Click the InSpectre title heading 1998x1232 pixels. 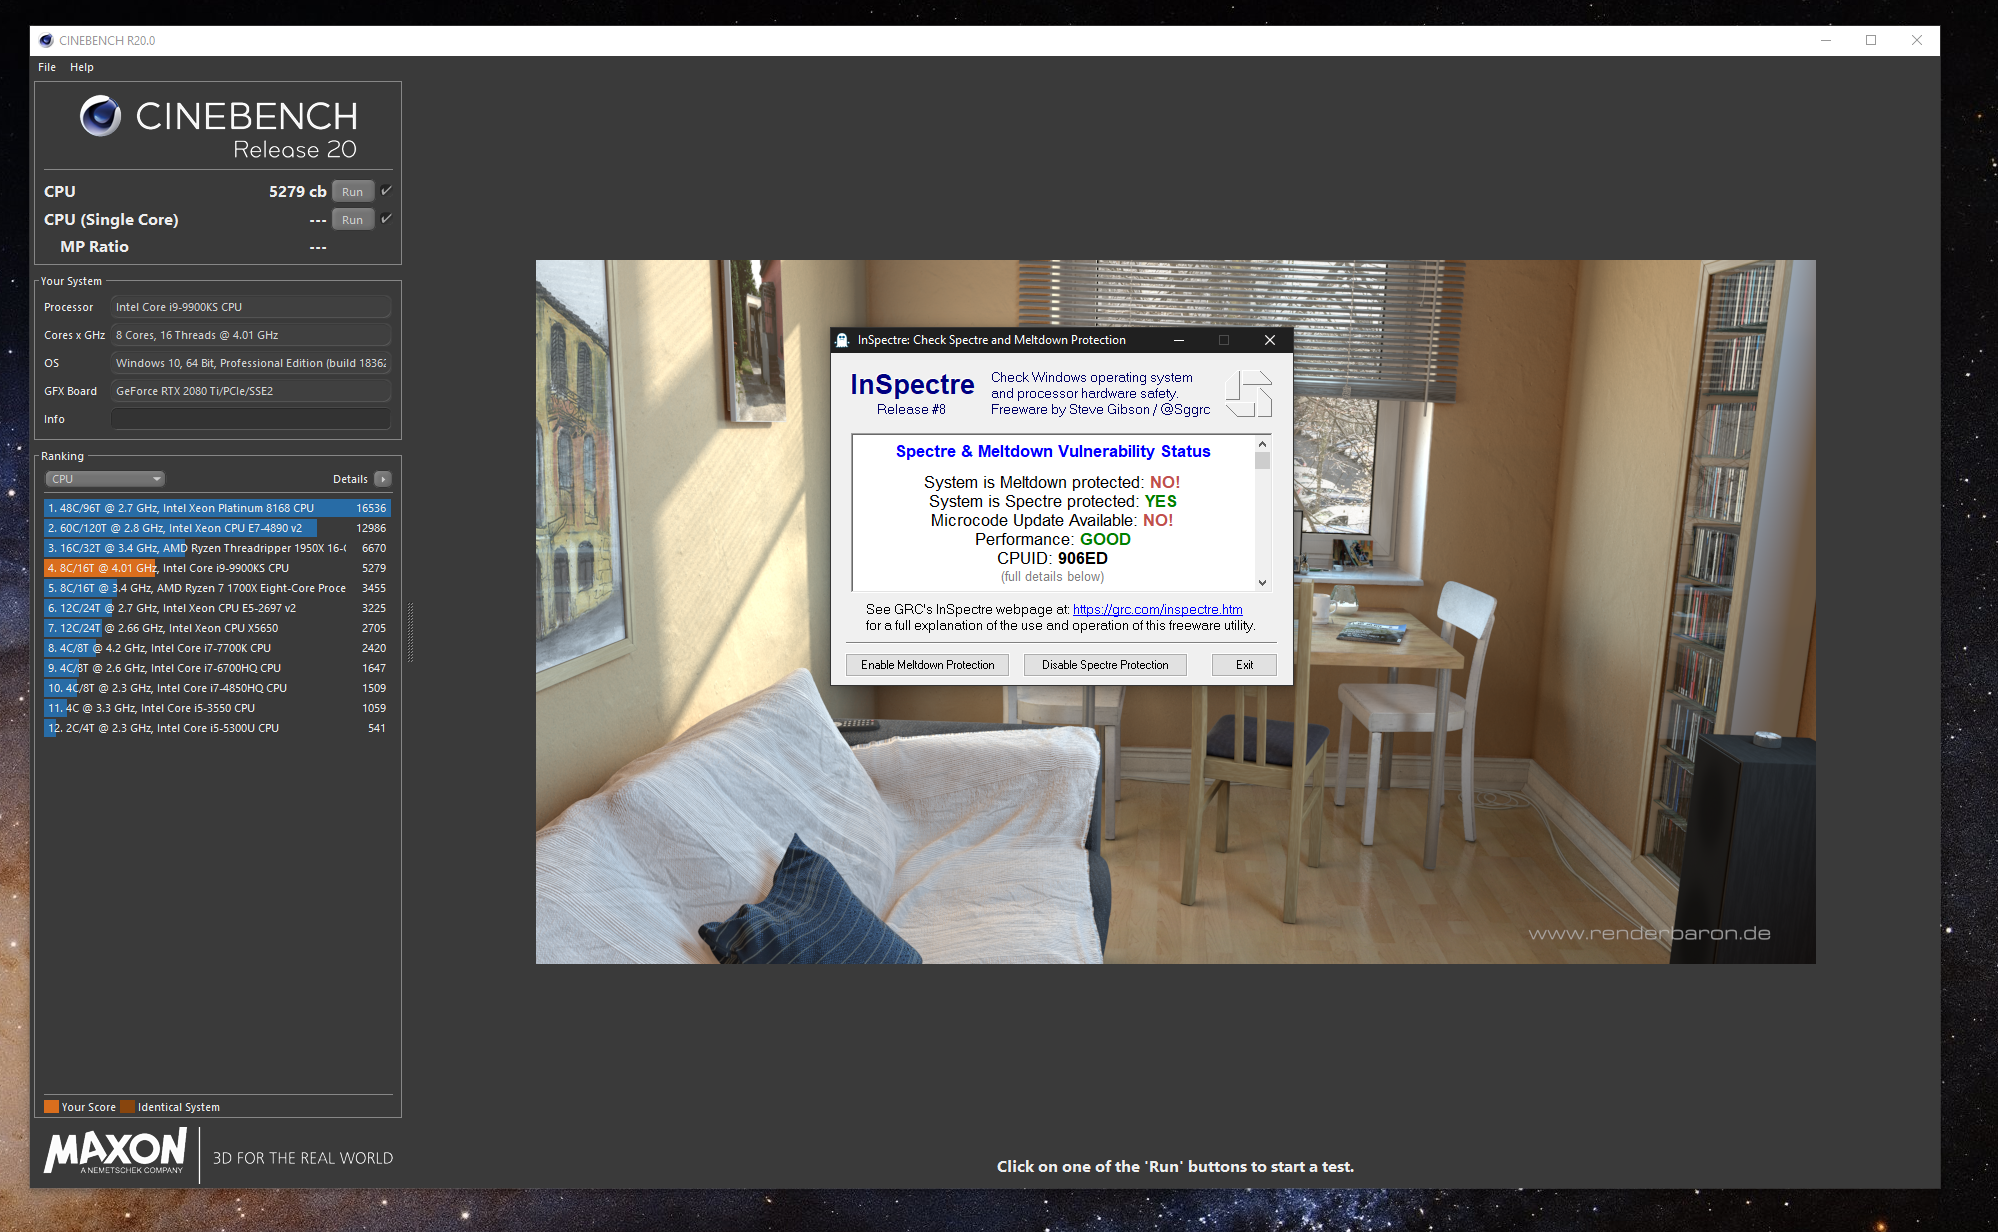click(912, 385)
